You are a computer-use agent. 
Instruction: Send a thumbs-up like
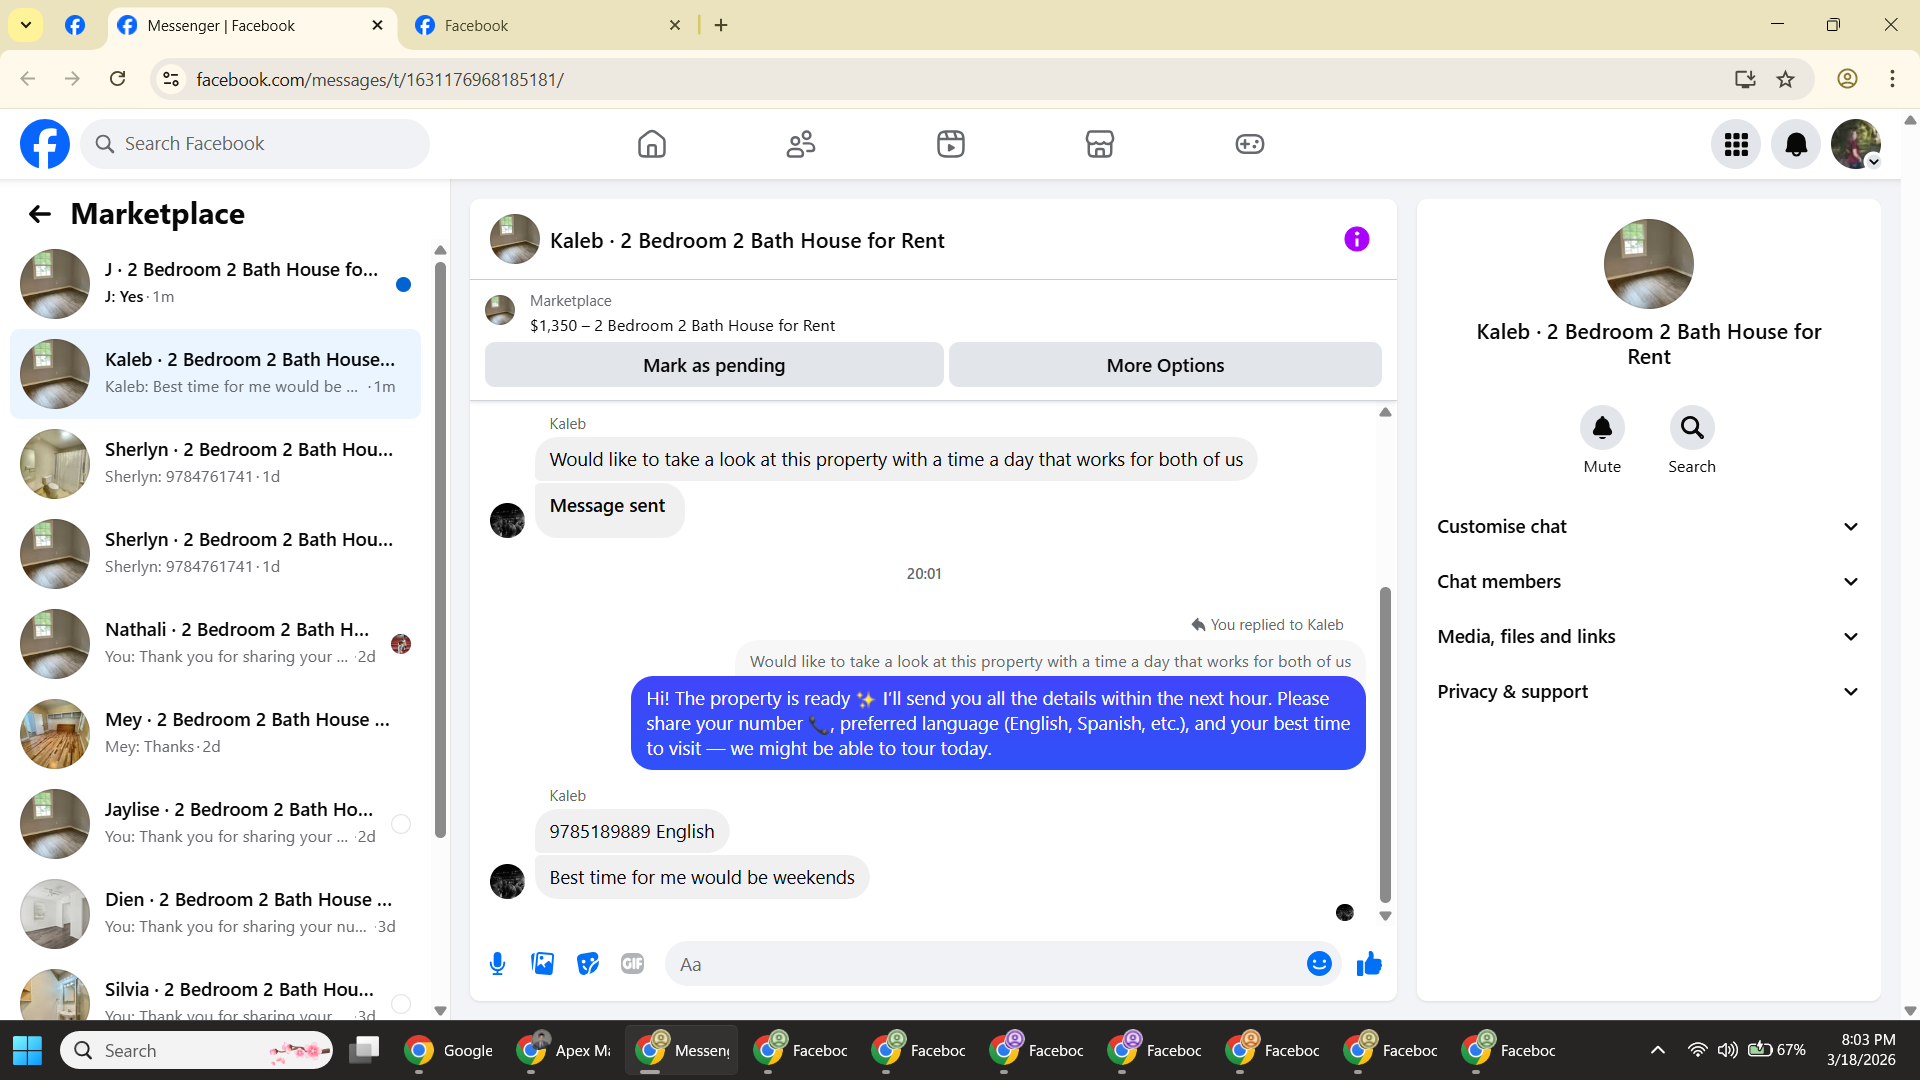[x=1369, y=964]
